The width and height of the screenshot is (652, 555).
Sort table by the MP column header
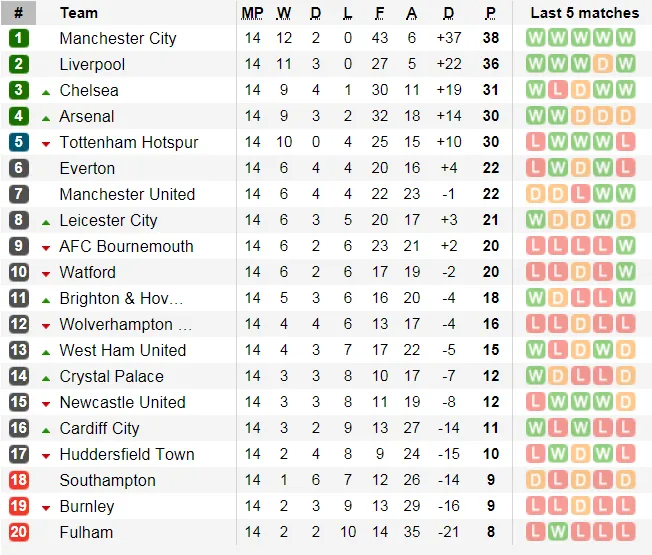pyautogui.click(x=252, y=13)
